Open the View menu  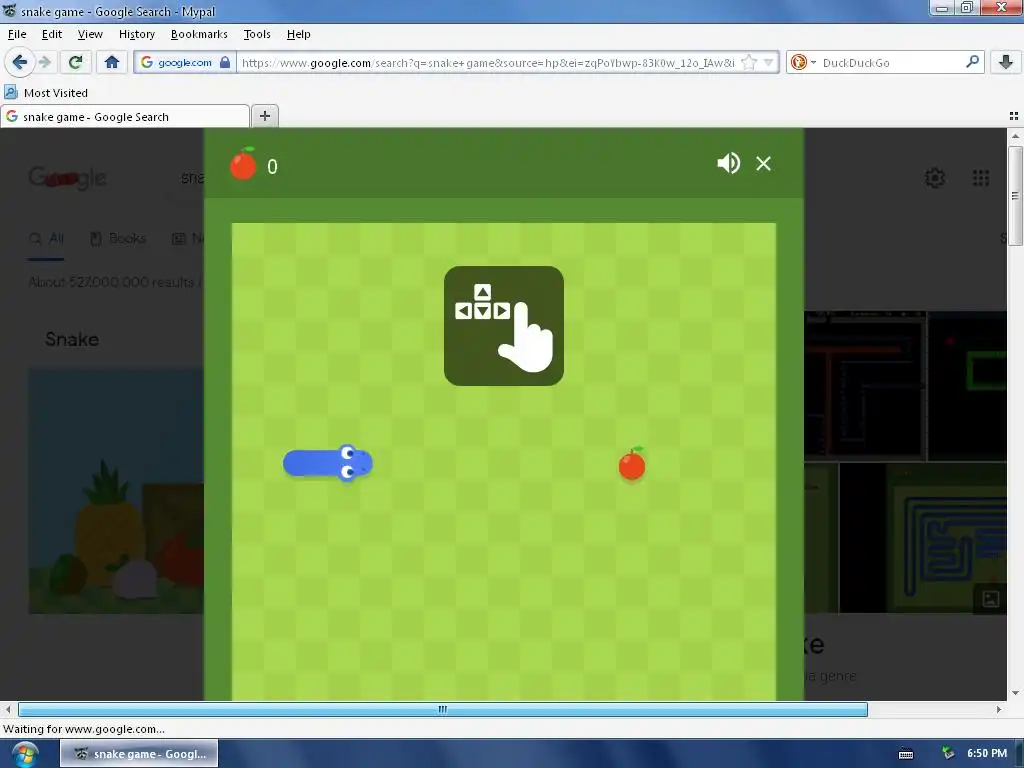pyautogui.click(x=90, y=34)
